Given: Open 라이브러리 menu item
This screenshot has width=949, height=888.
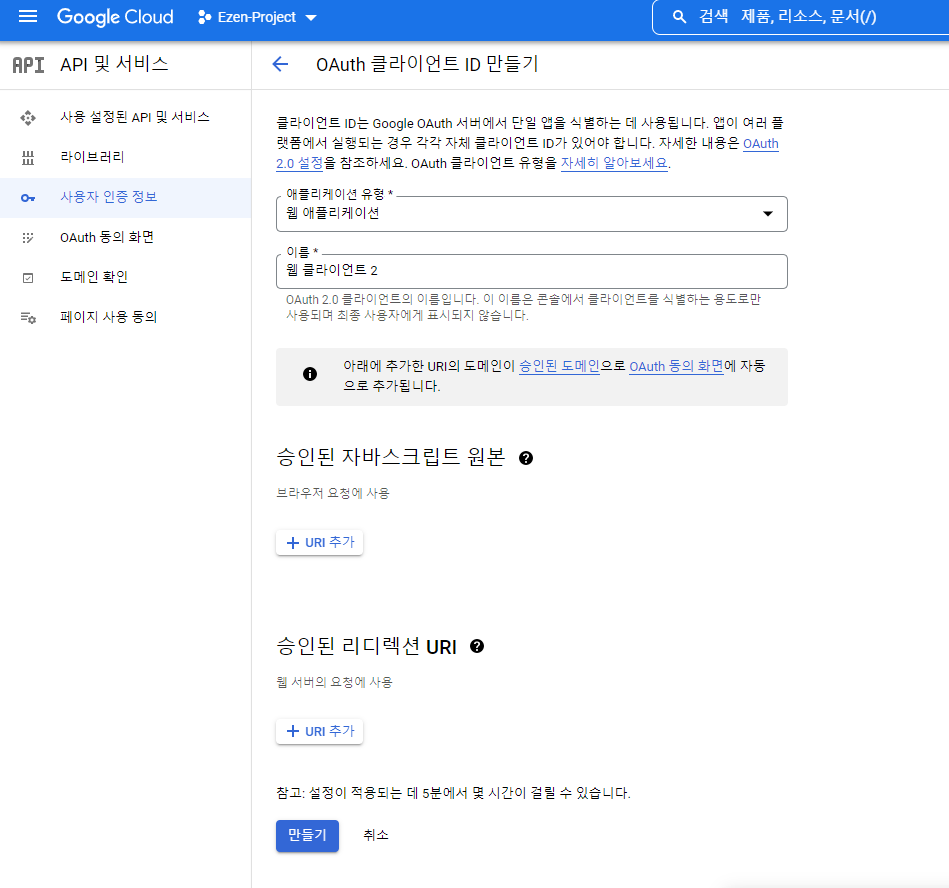Looking at the screenshot, I should [x=125, y=157].
